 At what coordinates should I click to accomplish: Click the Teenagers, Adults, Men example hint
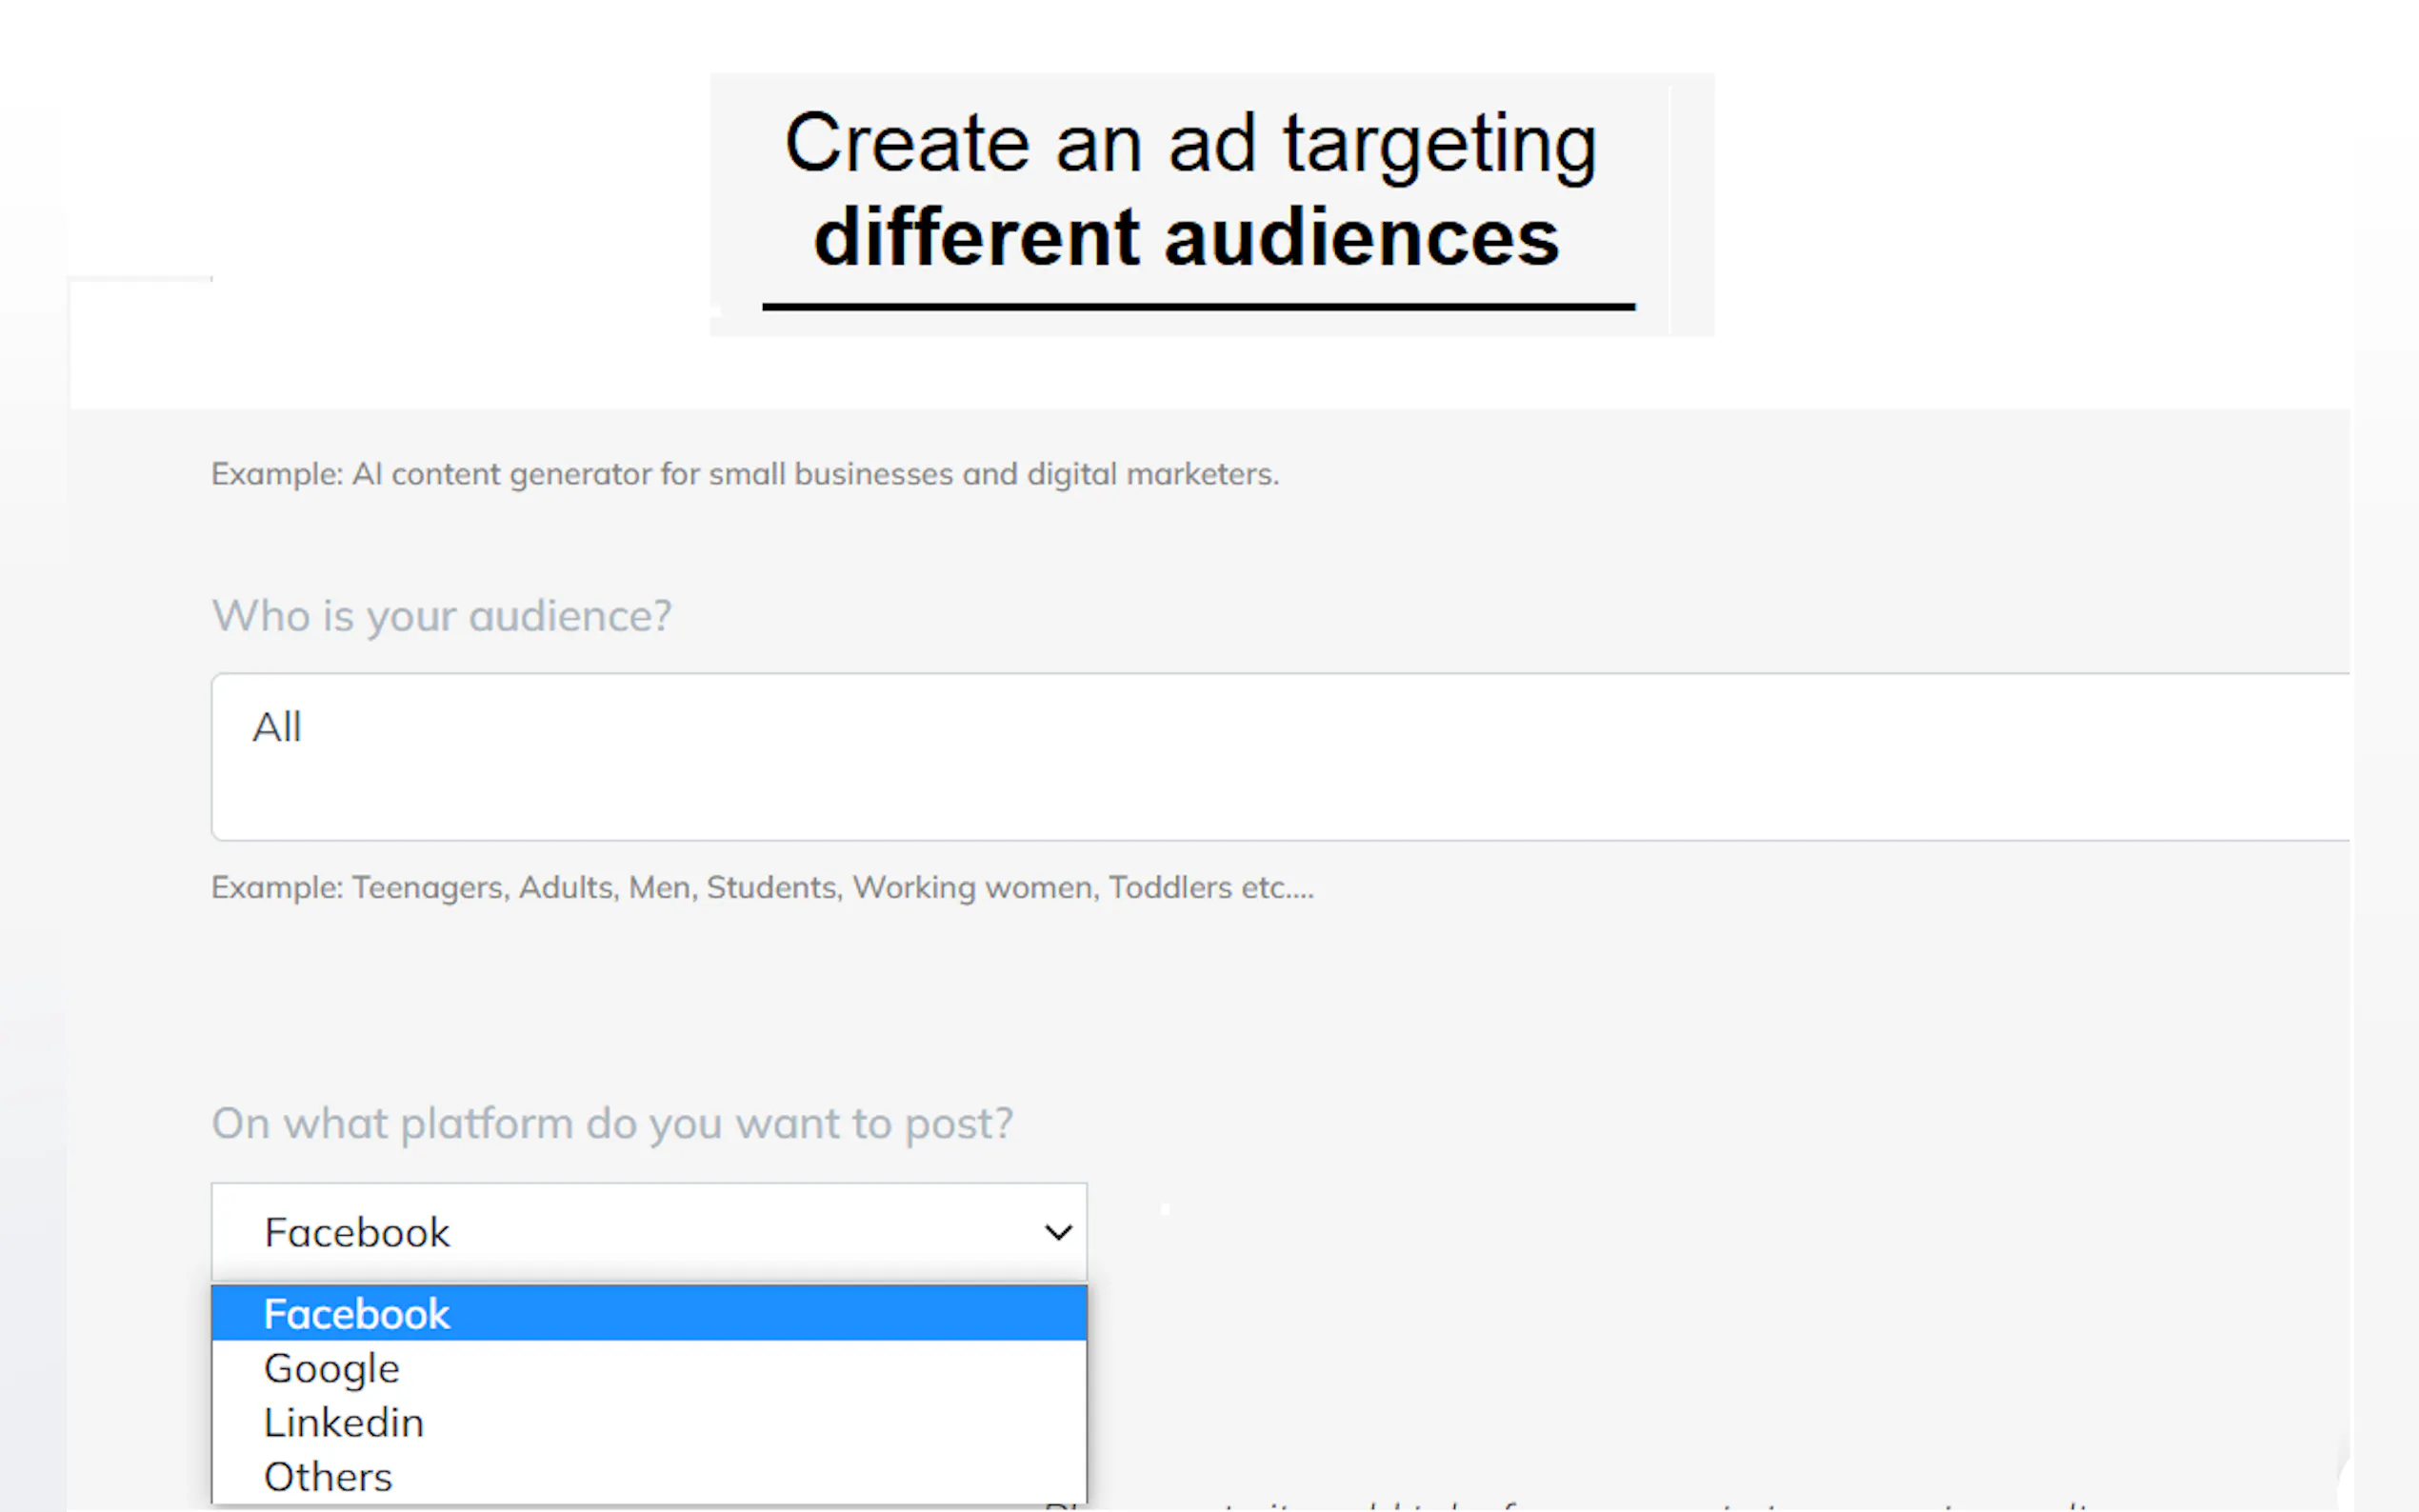click(x=762, y=888)
